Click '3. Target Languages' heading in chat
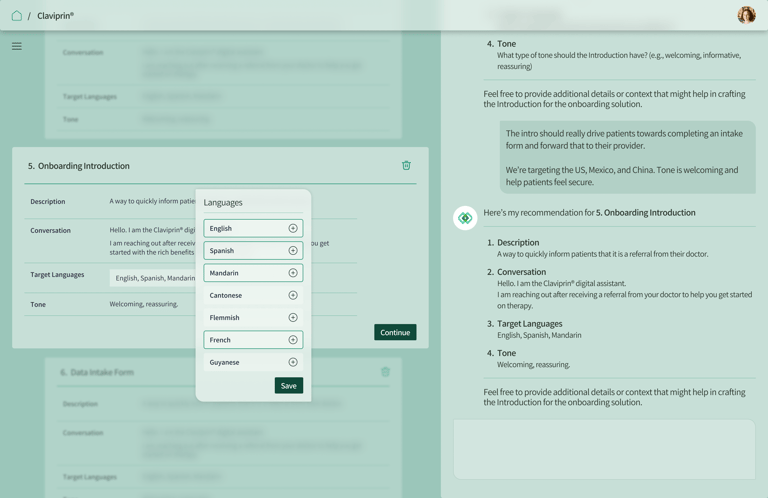 (x=525, y=324)
